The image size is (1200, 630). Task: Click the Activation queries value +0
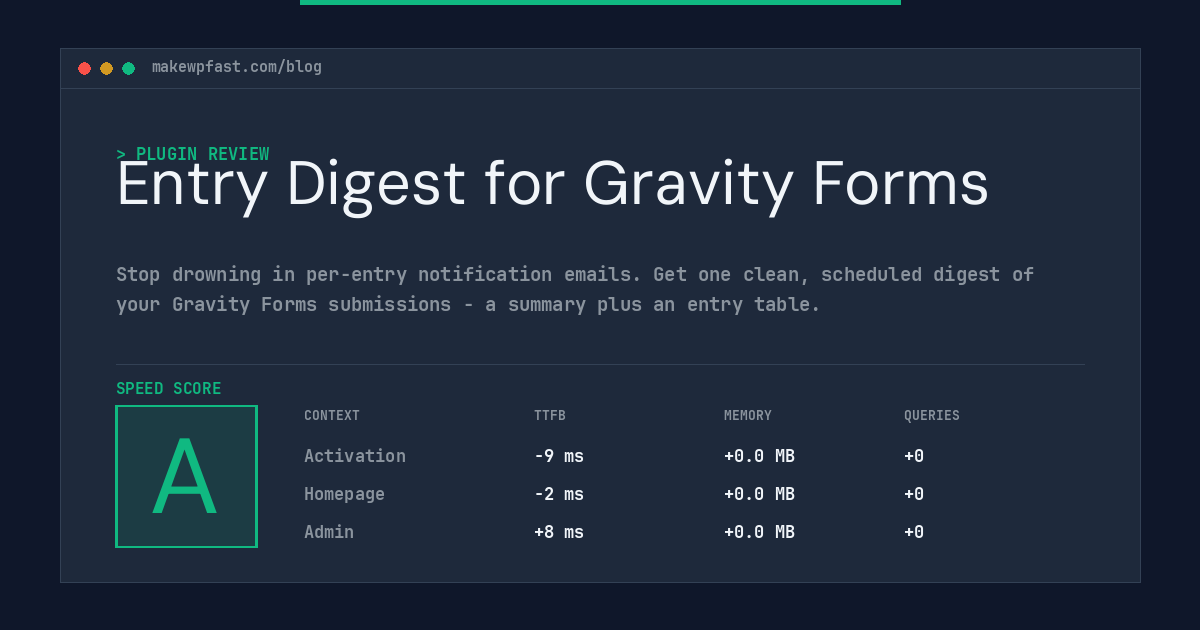coord(914,456)
